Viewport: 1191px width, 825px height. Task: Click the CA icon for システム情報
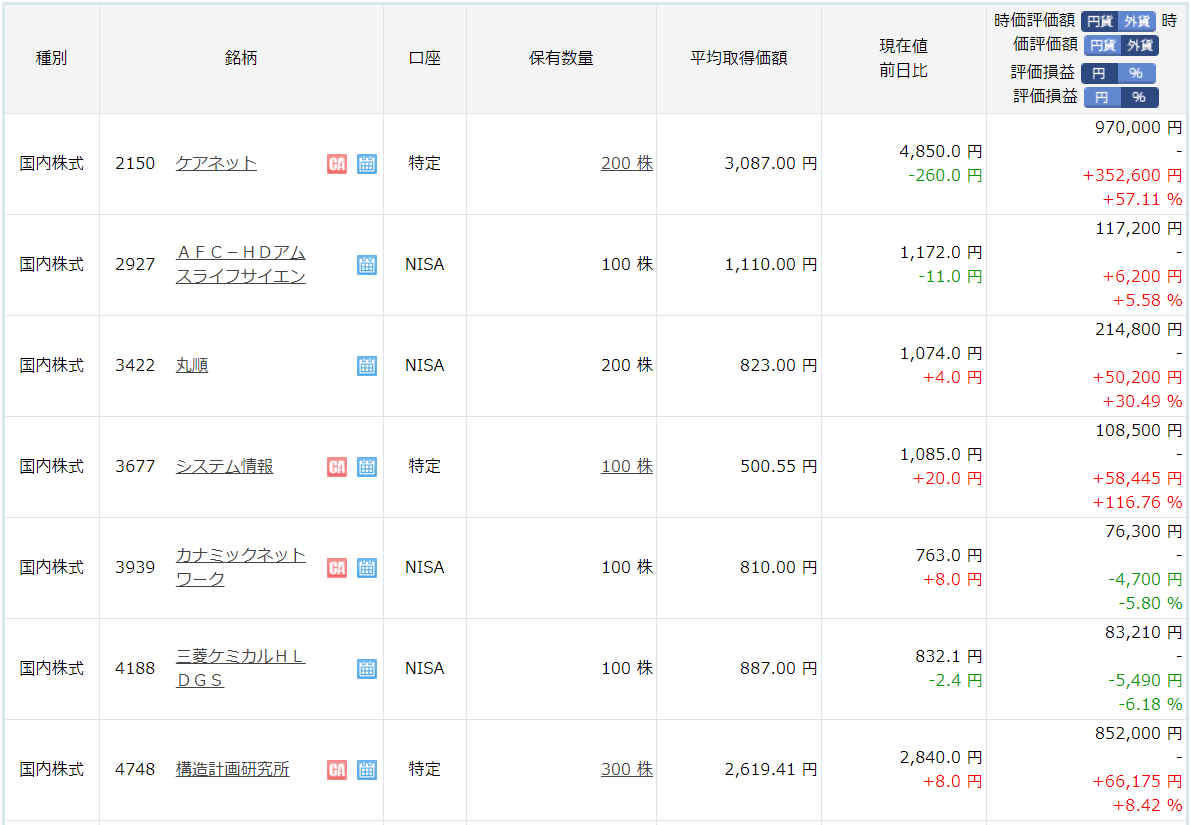336,466
